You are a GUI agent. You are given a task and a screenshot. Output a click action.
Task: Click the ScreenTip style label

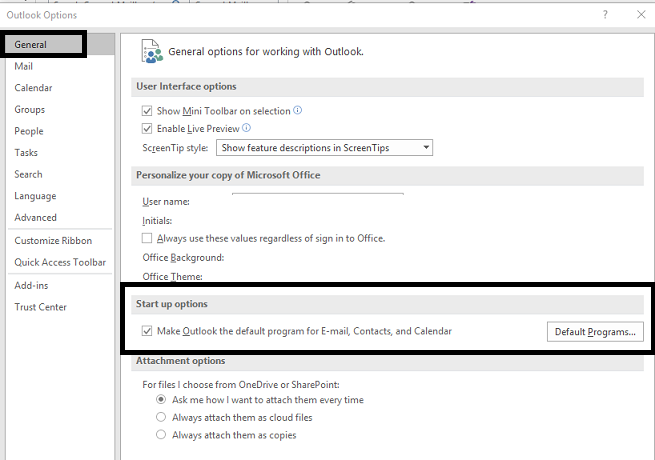coord(175,148)
